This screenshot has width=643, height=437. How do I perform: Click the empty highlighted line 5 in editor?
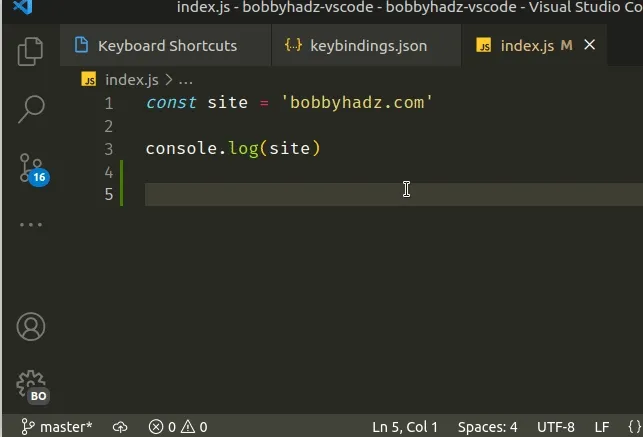coord(394,194)
